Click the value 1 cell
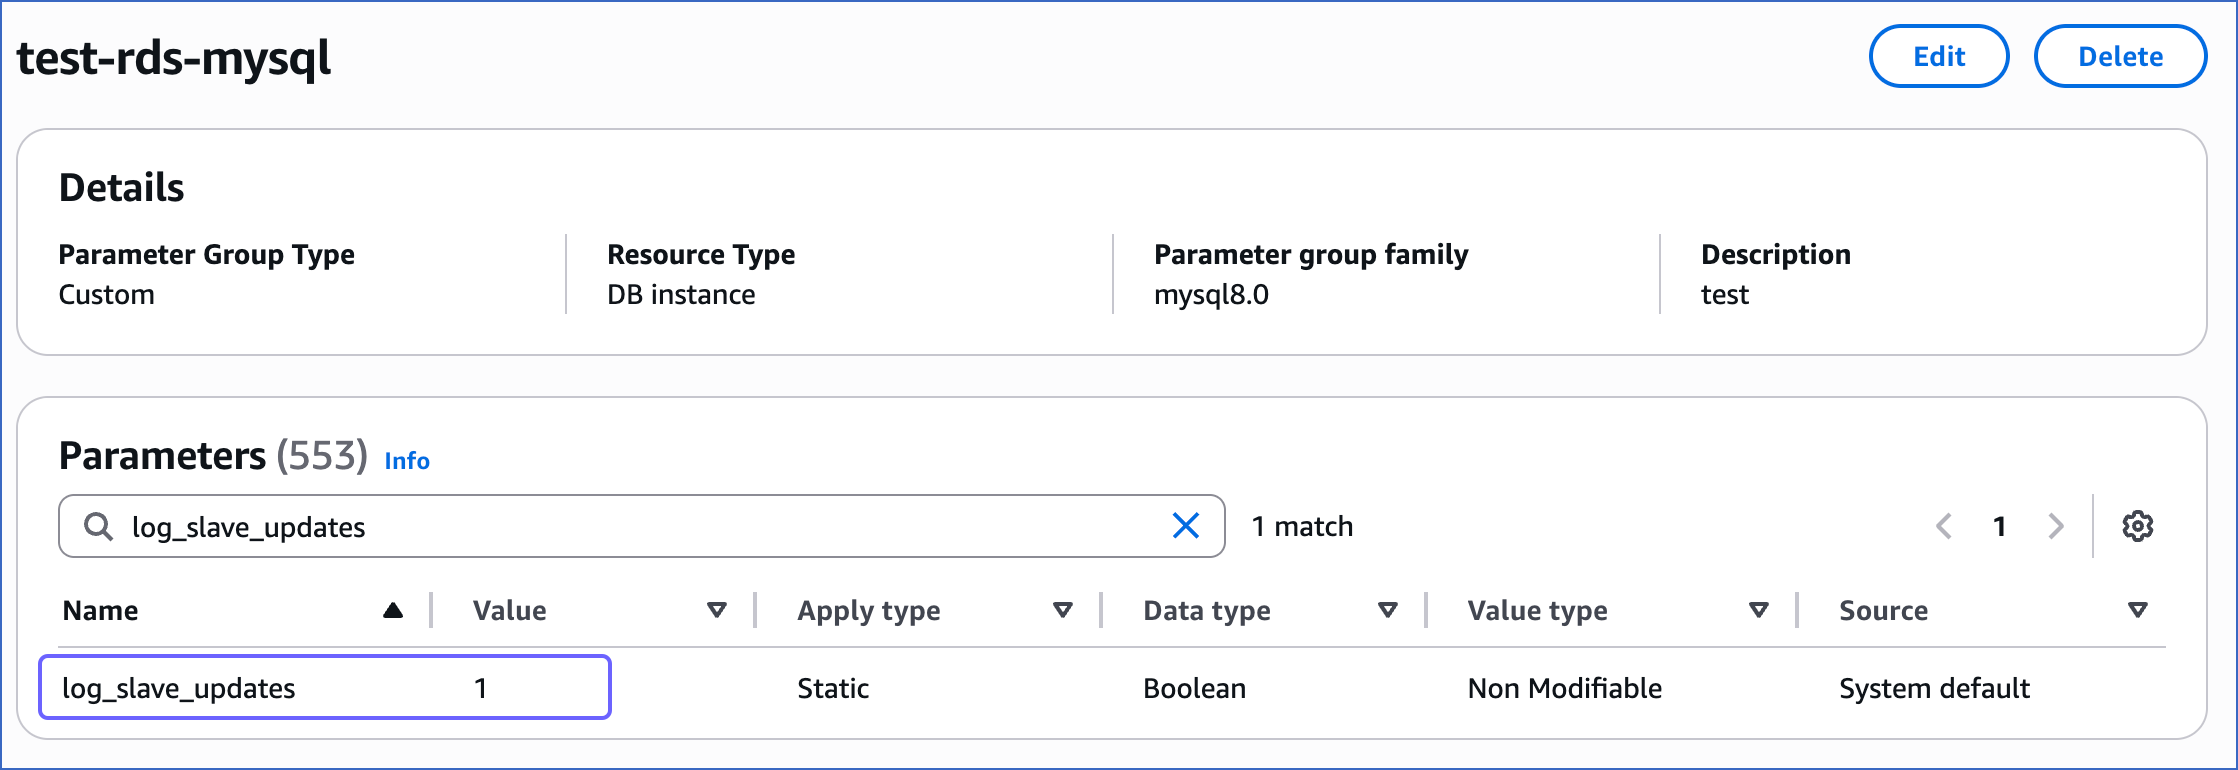Image resolution: width=2238 pixels, height=770 pixels. point(481,688)
